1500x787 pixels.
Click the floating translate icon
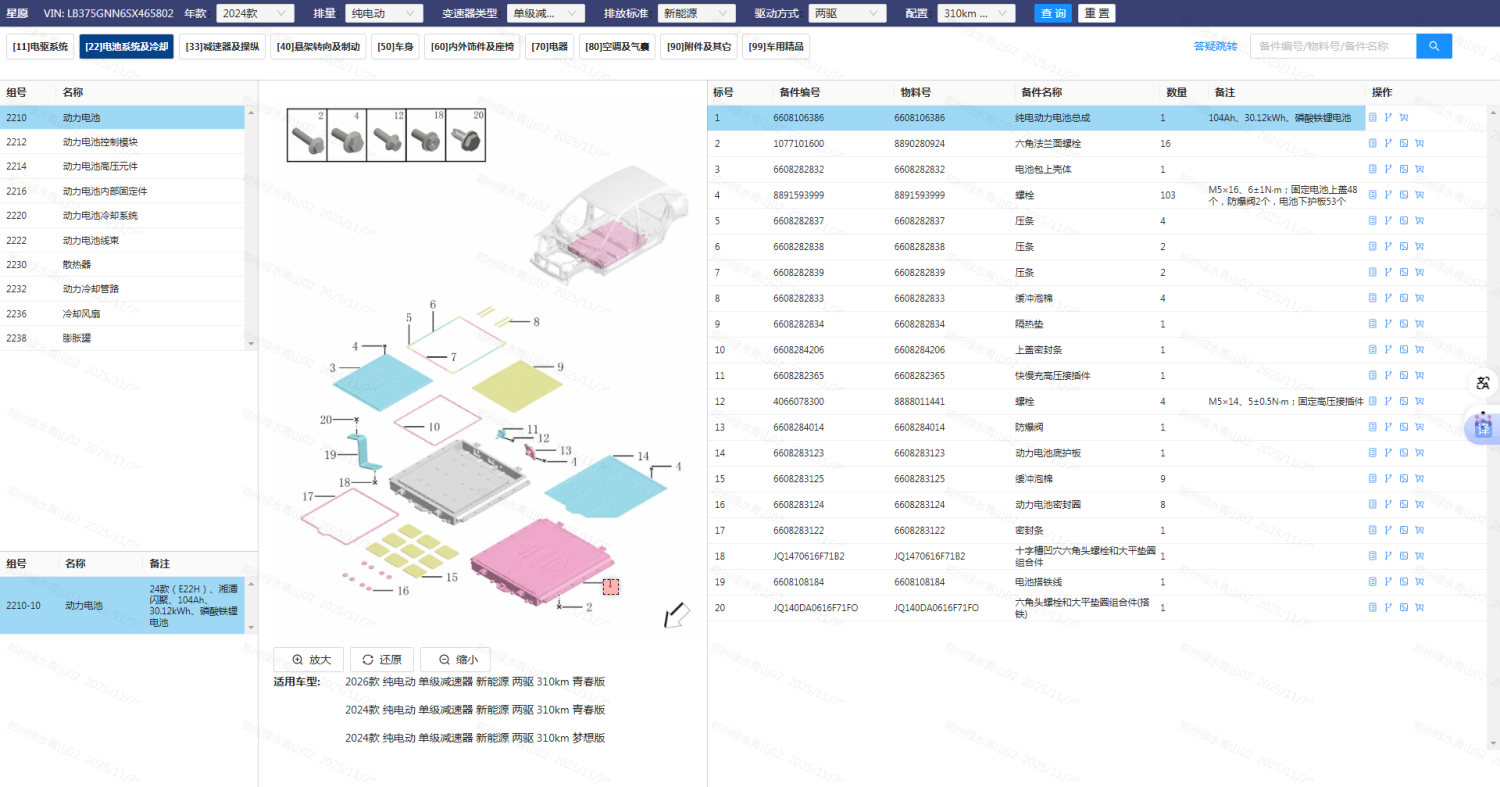pyautogui.click(x=1483, y=383)
